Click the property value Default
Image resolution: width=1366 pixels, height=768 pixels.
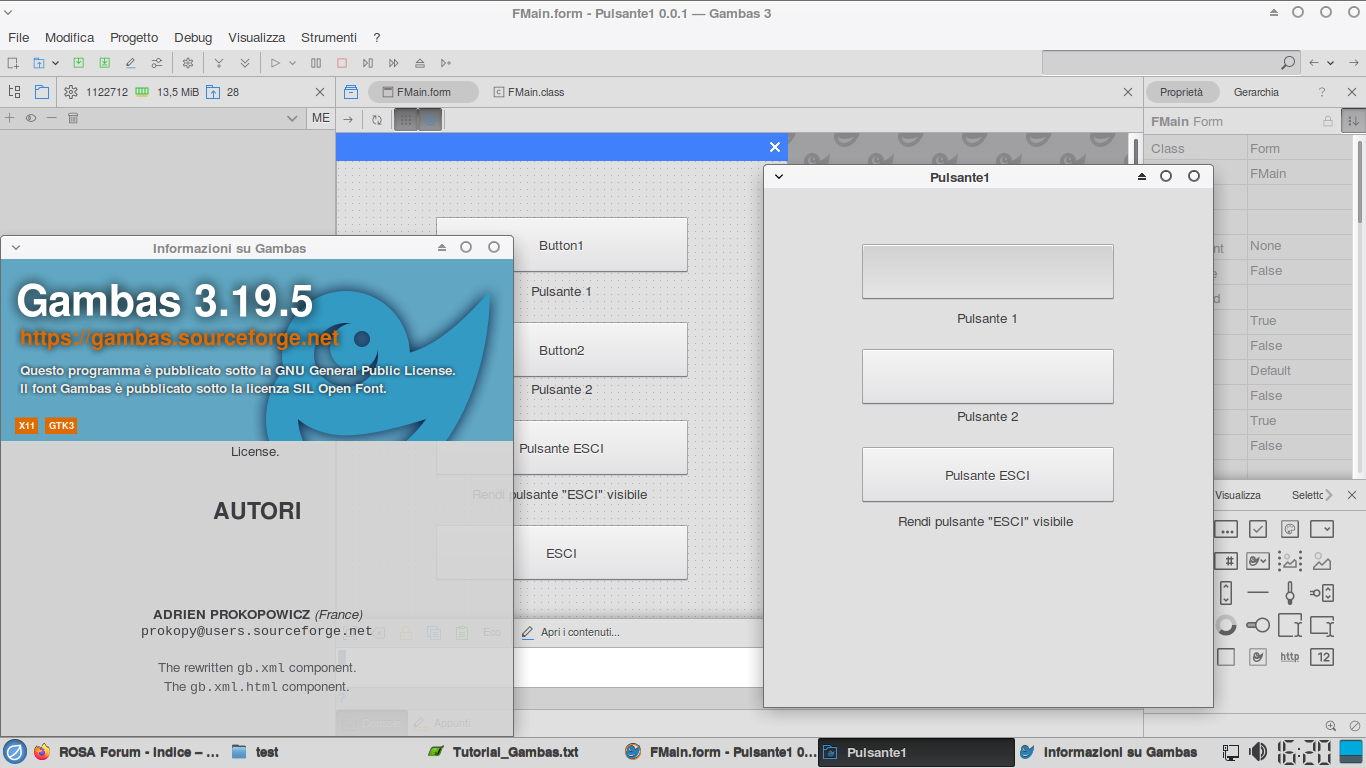1299,371
